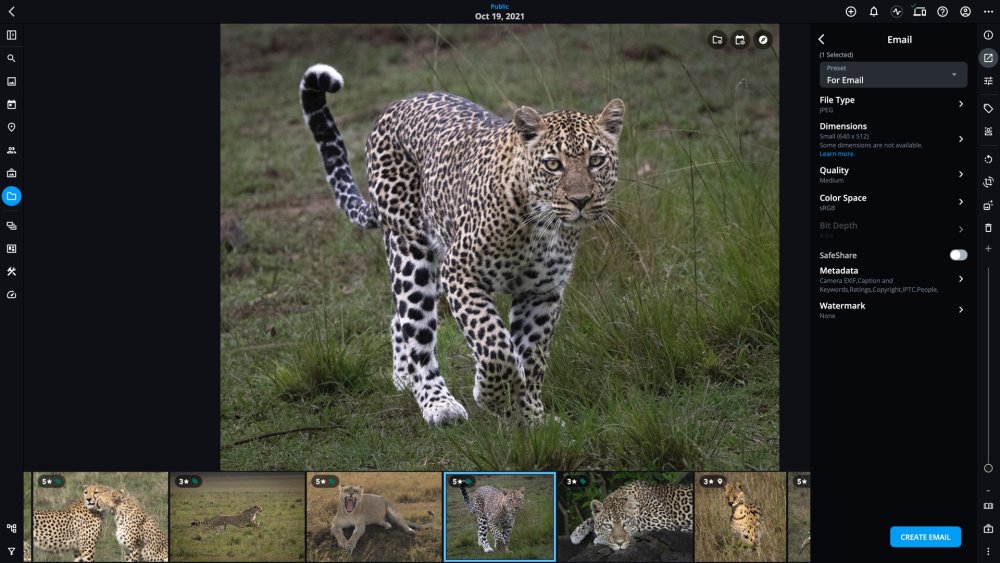
Task: Select the running cheetah thumbnail
Action: pos(237,517)
